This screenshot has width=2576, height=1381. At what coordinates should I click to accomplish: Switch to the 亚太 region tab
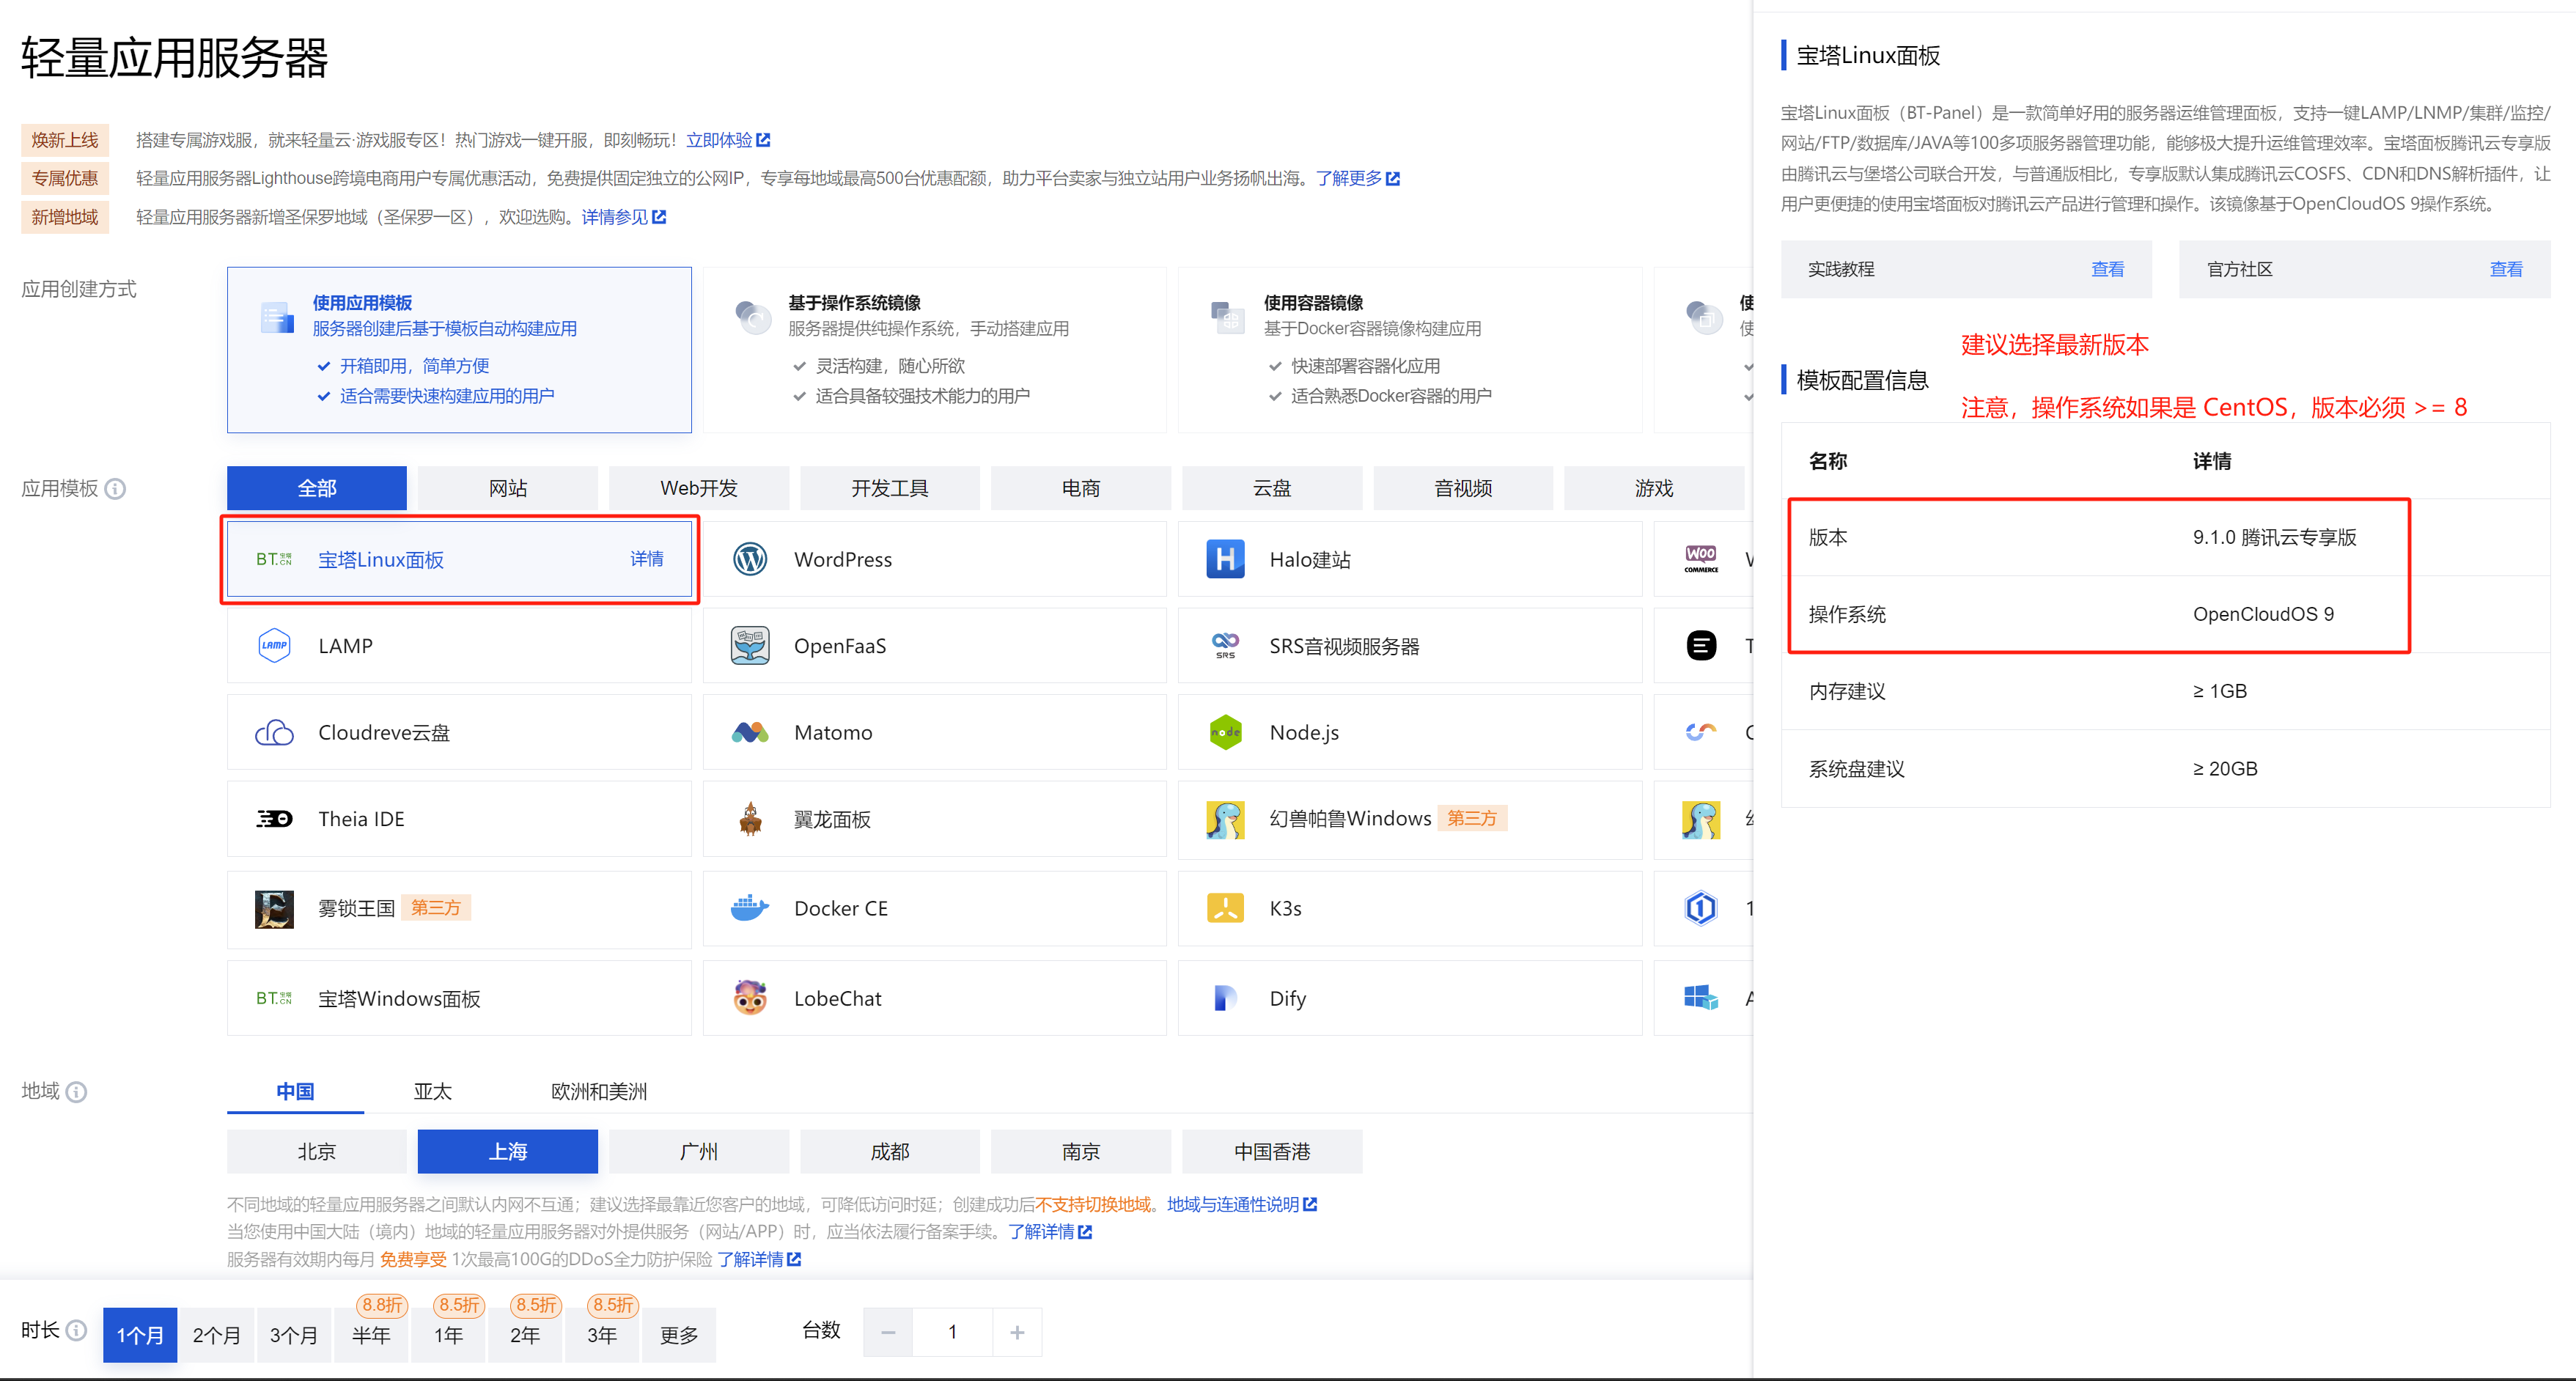point(433,1091)
